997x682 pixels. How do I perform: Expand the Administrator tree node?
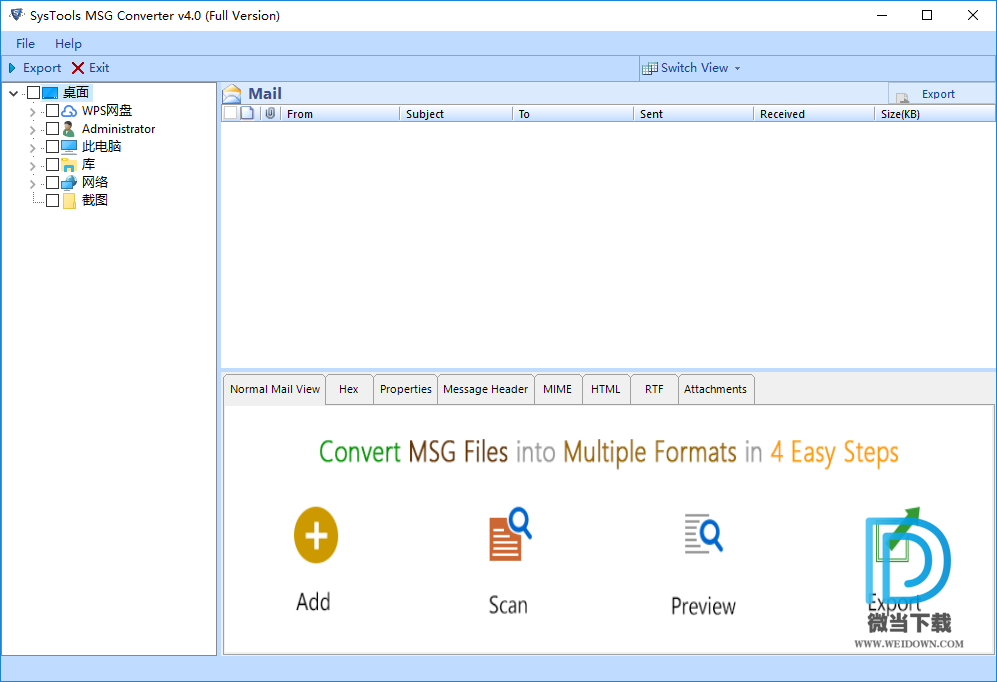coord(32,130)
